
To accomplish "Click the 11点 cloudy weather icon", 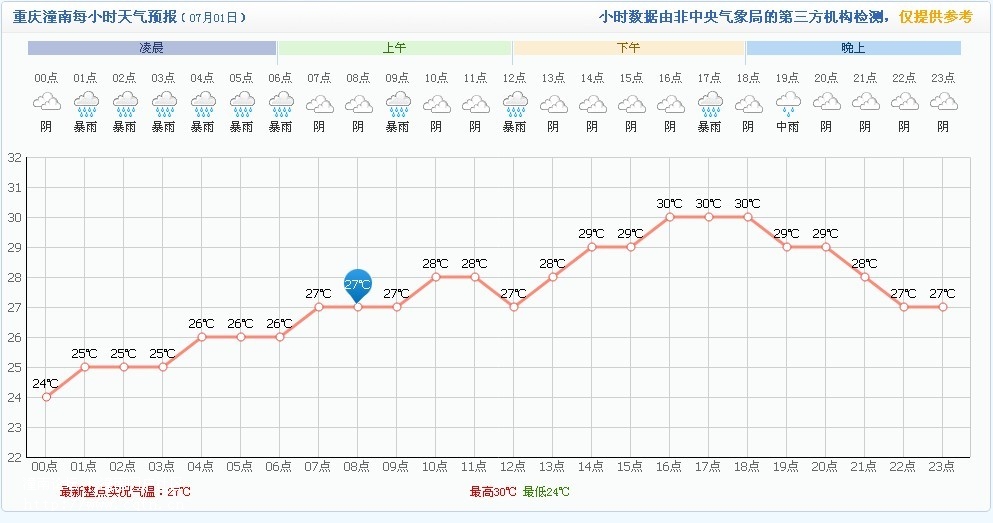I will point(476,102).
